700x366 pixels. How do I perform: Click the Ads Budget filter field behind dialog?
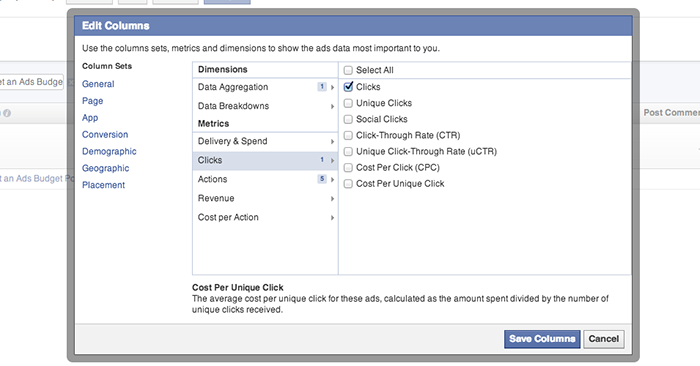point(31,82)
